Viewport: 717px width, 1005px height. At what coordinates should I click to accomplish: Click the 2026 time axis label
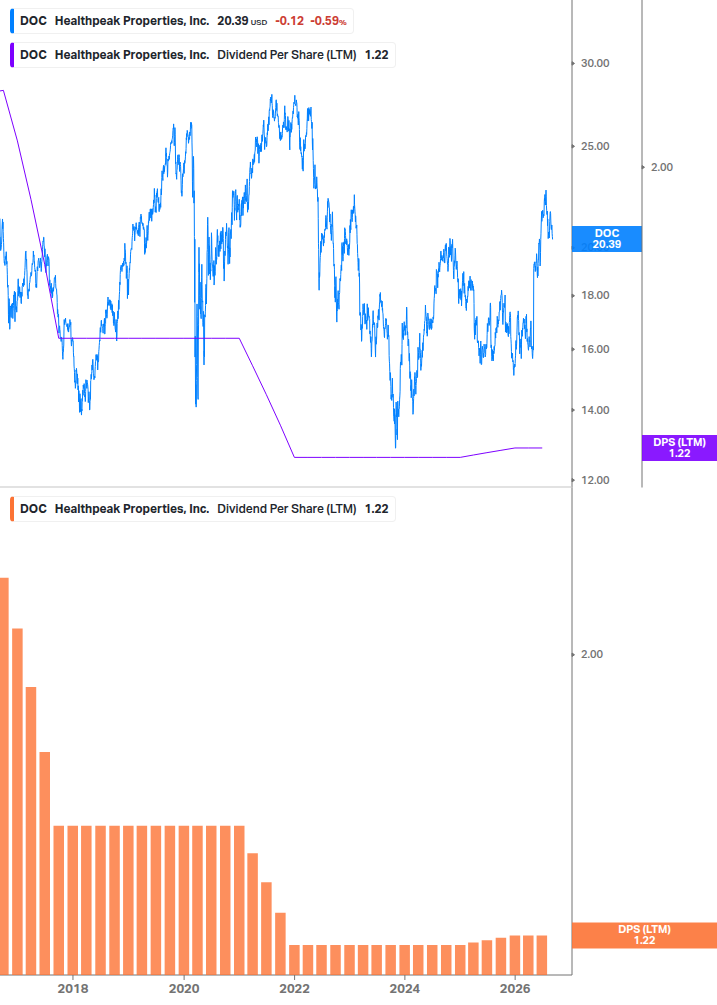(515, 988)
